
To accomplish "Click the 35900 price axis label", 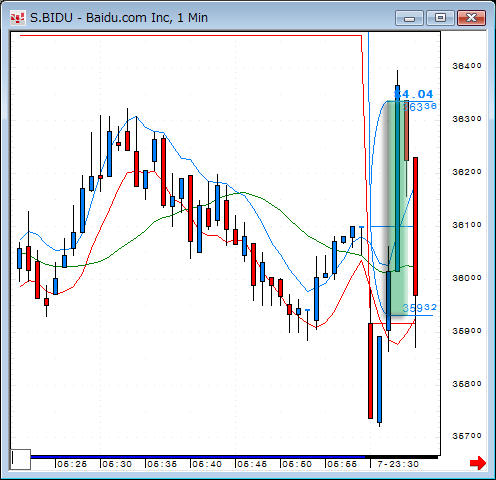I will [x=467, y=331].
